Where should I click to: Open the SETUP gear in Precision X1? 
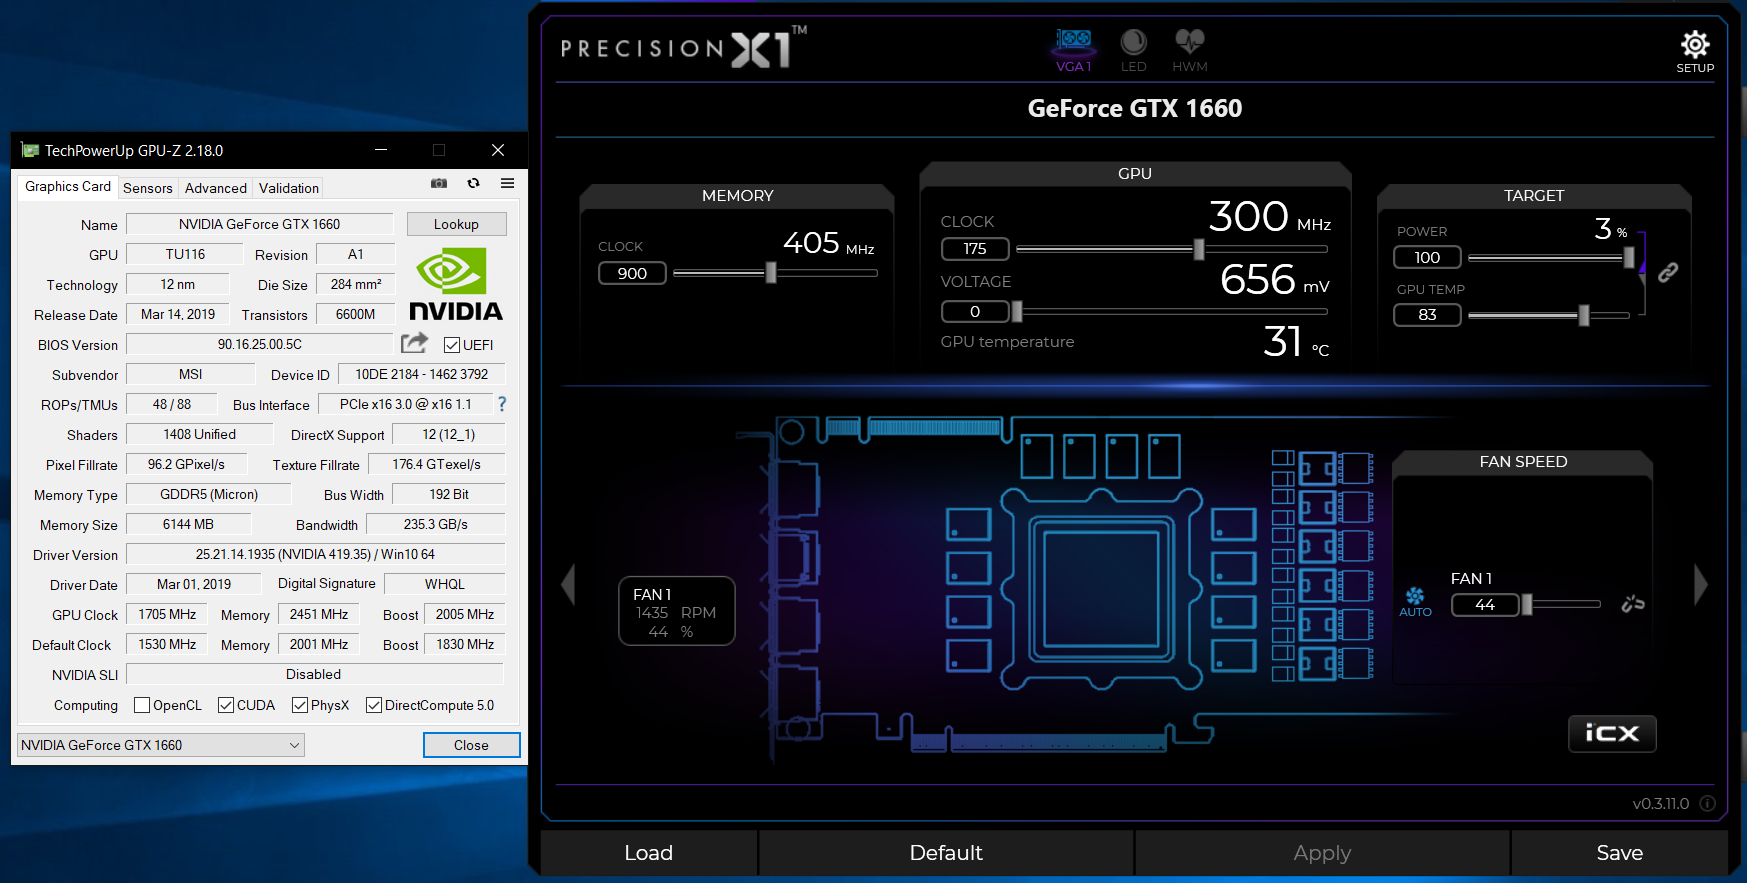point(1695,51)
